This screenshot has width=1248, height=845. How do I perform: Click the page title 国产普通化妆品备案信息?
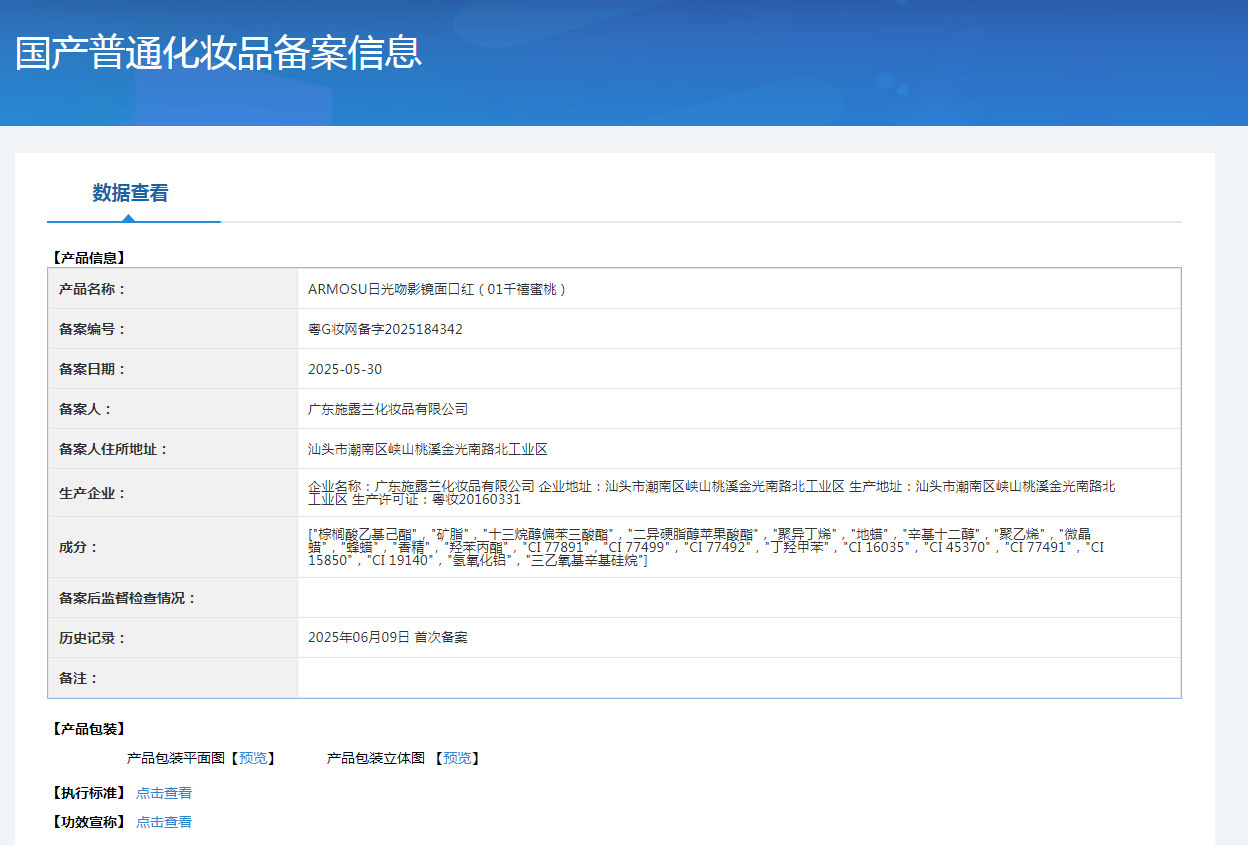pyautogui.click(x=219, y=52)
